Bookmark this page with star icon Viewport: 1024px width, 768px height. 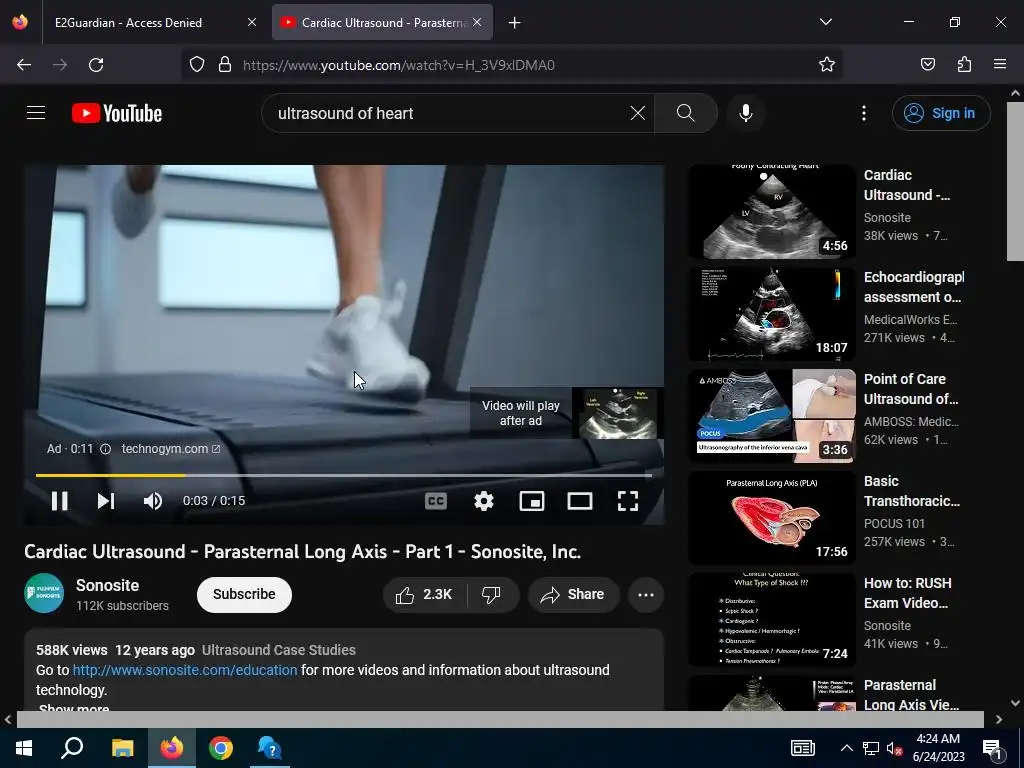coord(827,65)
